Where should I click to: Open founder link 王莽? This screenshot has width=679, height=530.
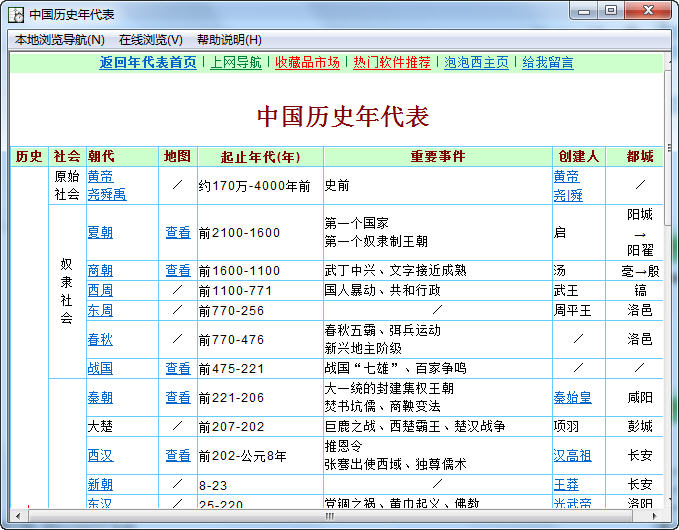pos(566,485)
